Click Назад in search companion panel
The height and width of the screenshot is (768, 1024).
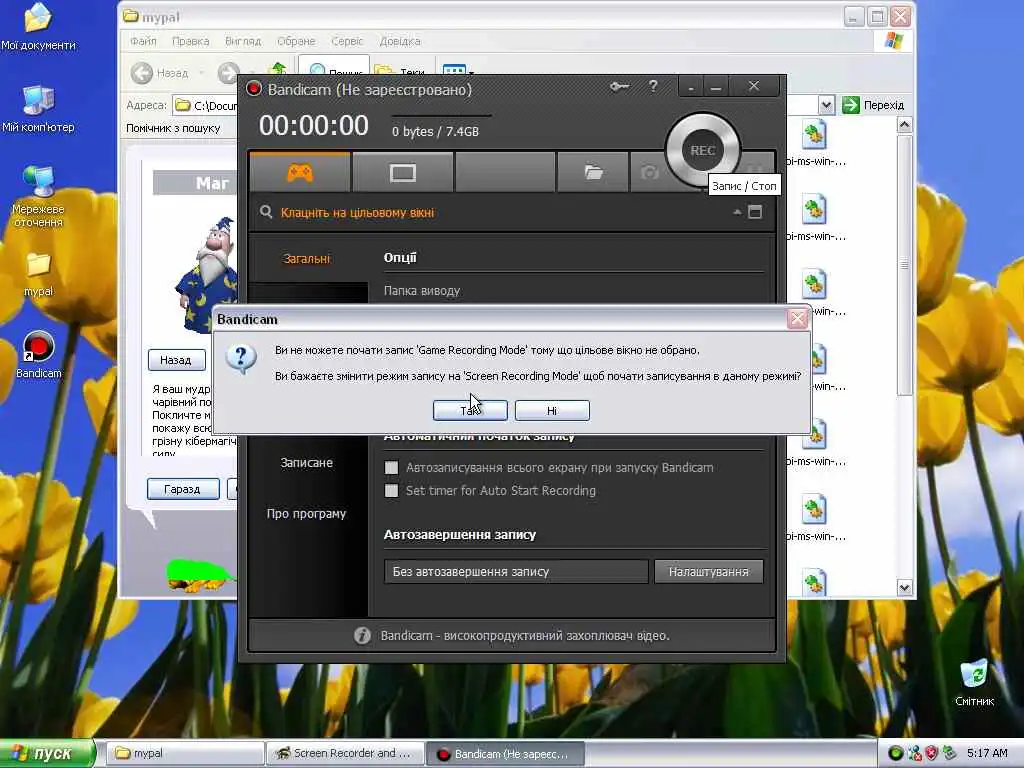(x=176, y=360)
